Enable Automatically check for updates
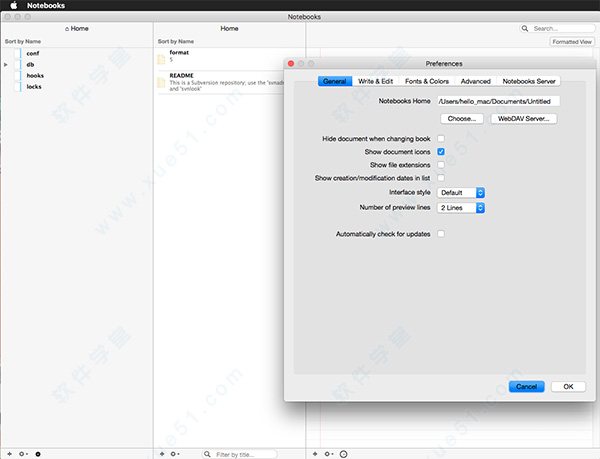Viewport: 600px width, 459px height. point(441,234)
